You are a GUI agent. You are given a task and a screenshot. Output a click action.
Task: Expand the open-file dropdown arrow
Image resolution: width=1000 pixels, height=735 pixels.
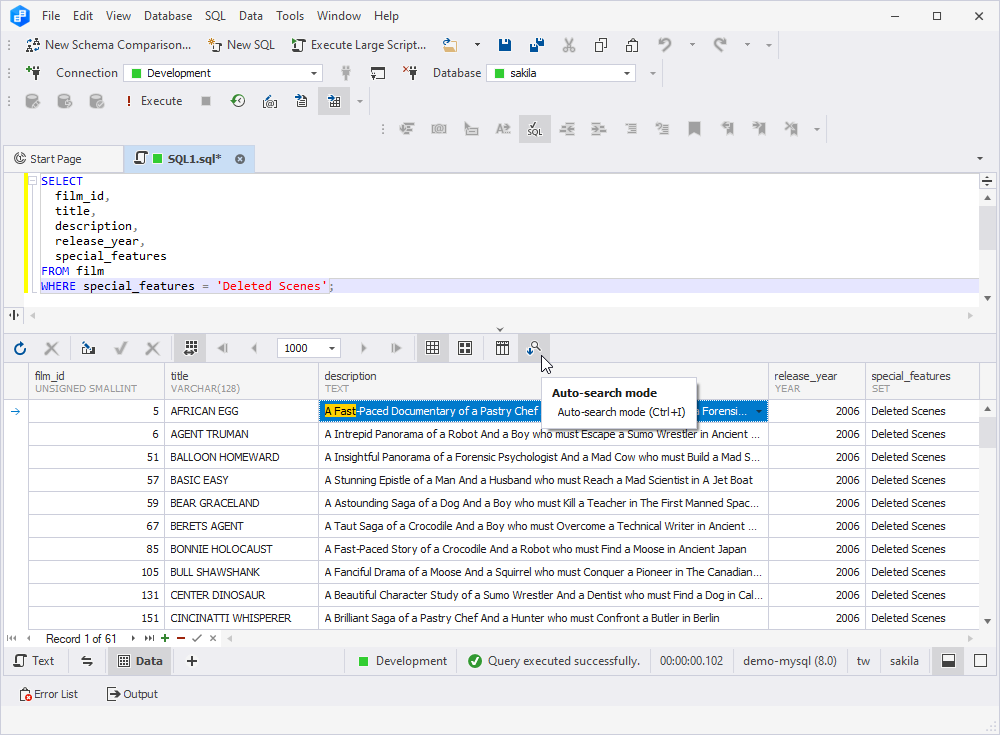477,45
